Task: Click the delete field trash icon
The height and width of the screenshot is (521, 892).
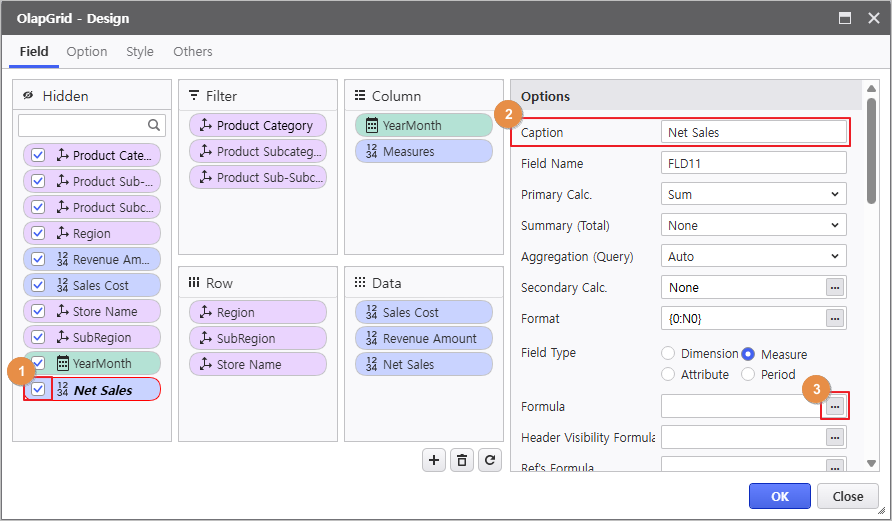Action: (461, 460)
